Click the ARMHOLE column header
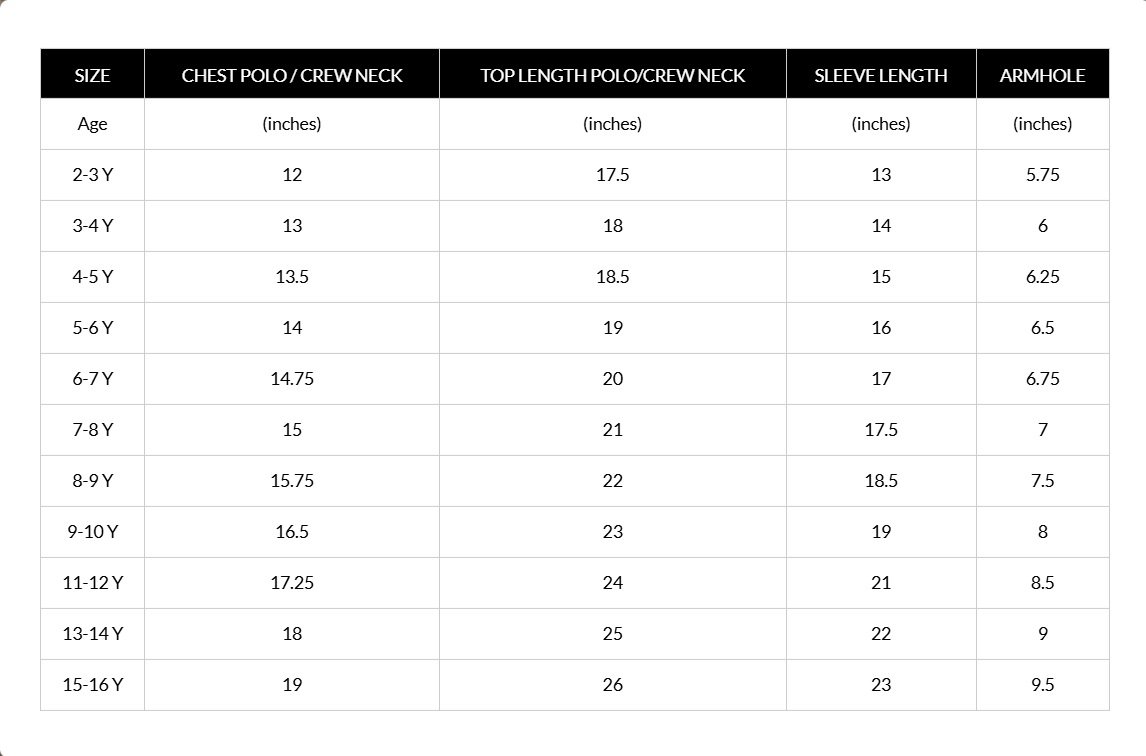 1042,75
